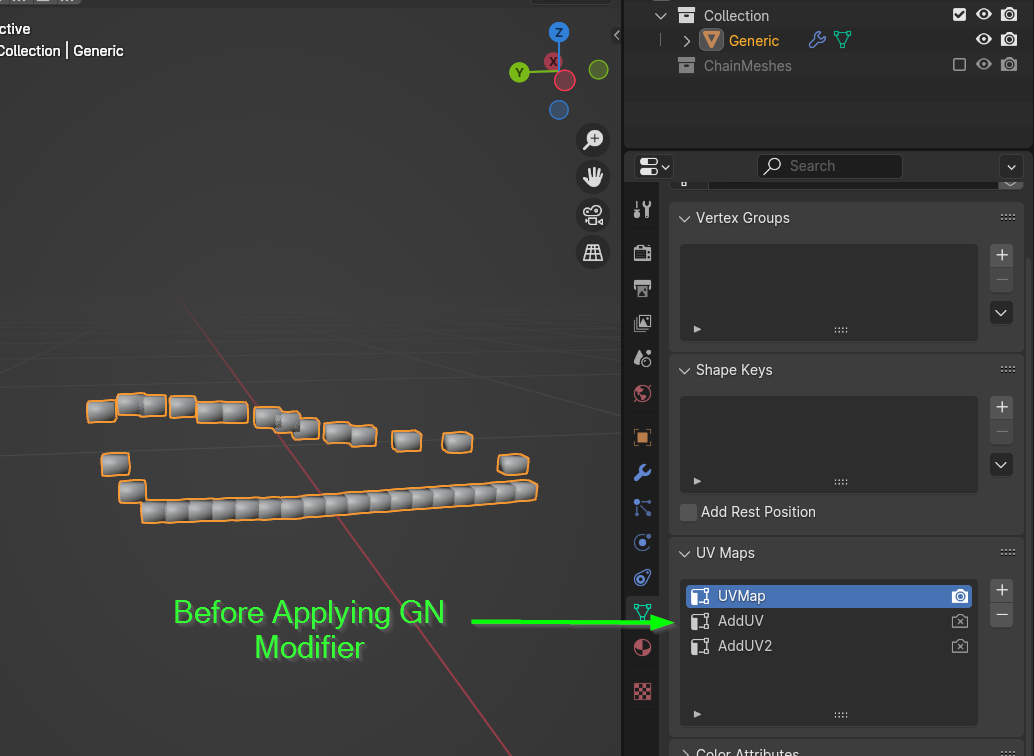This screenshot has height=756, width=1034.
Task: Add a new UV map
Action: [x=1002, y=590]
